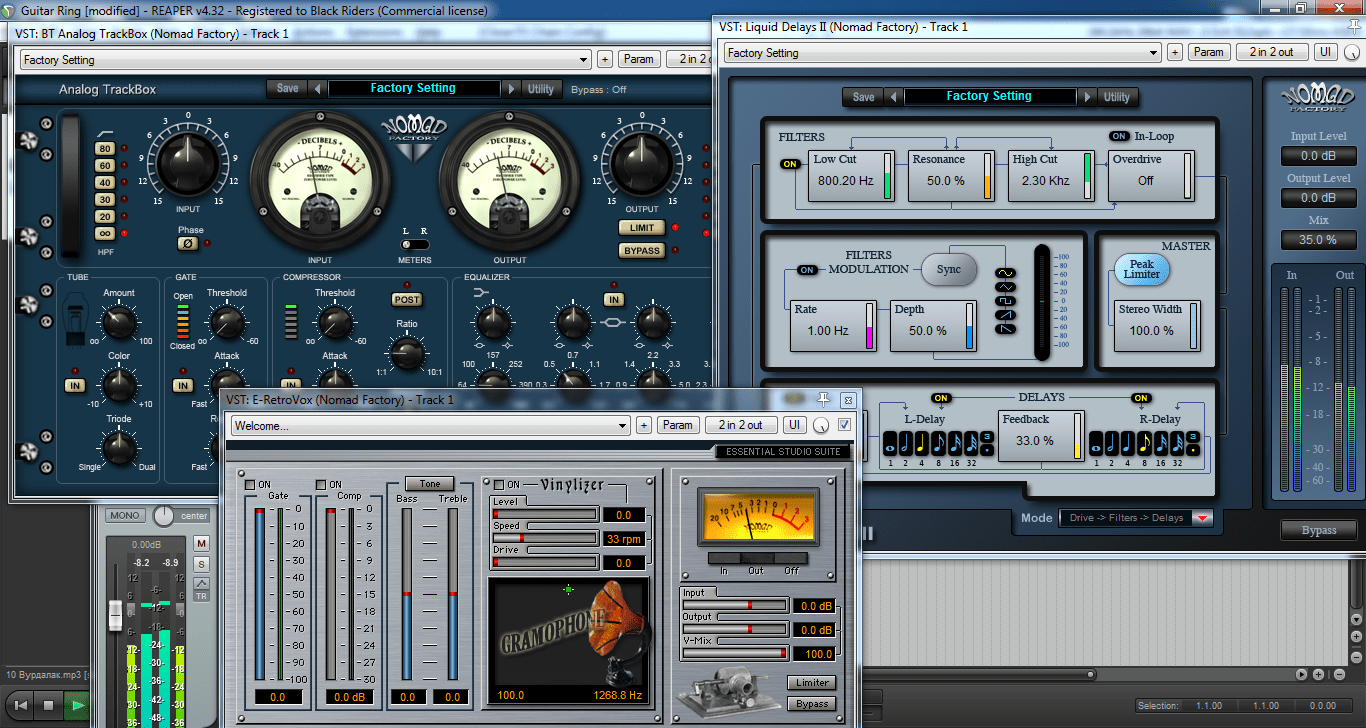Click the next preset arrow in Liquid Delays
The width and height of the screenshot is (1366, 728).
(x=1086, y=97)
